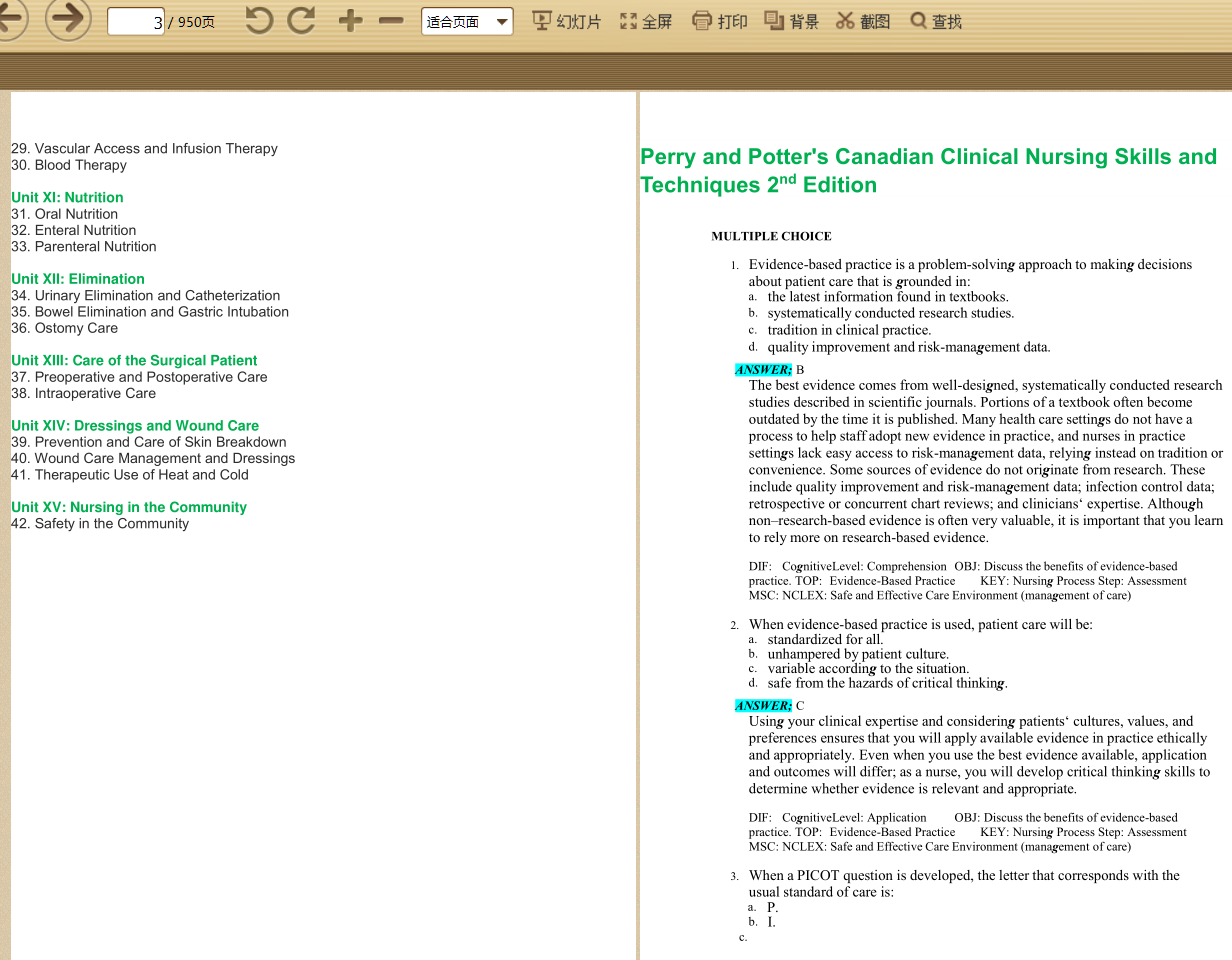Click question 3 PICOT question text
This screenshot has height=960, width=1232.
(964, 884)
